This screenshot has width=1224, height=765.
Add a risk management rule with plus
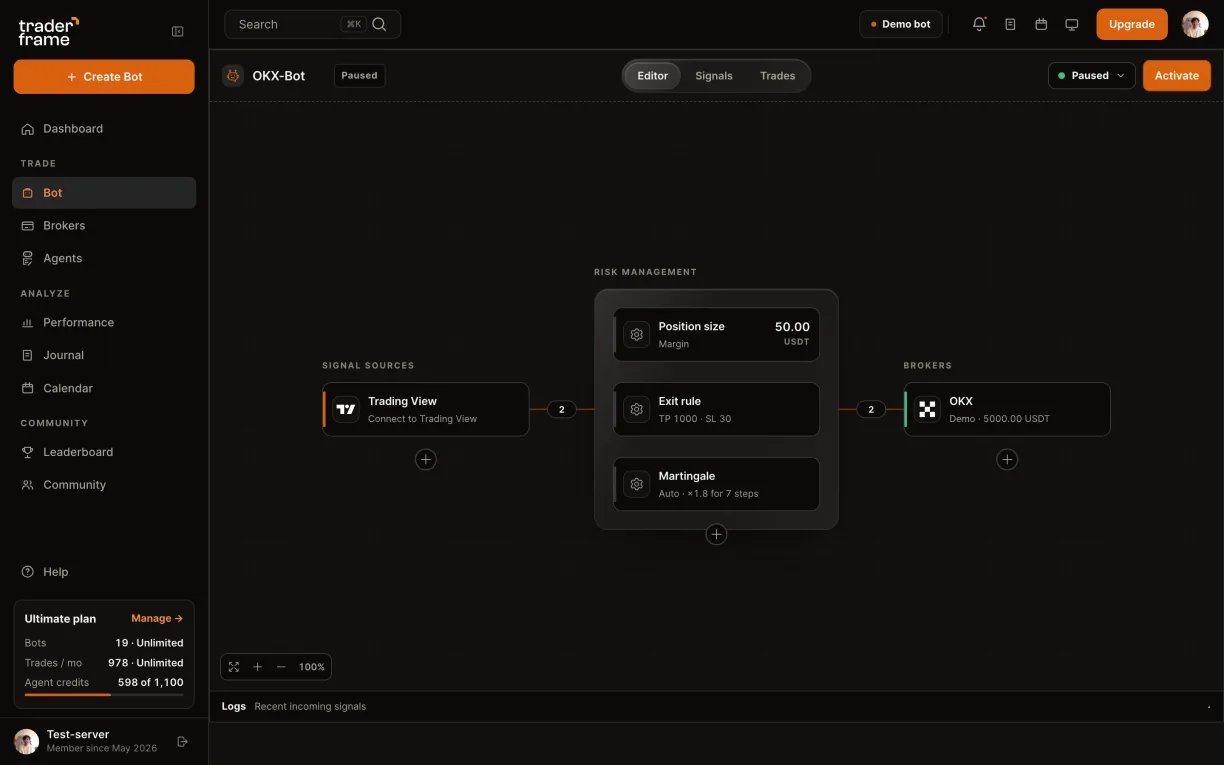[x=716, y=534]
